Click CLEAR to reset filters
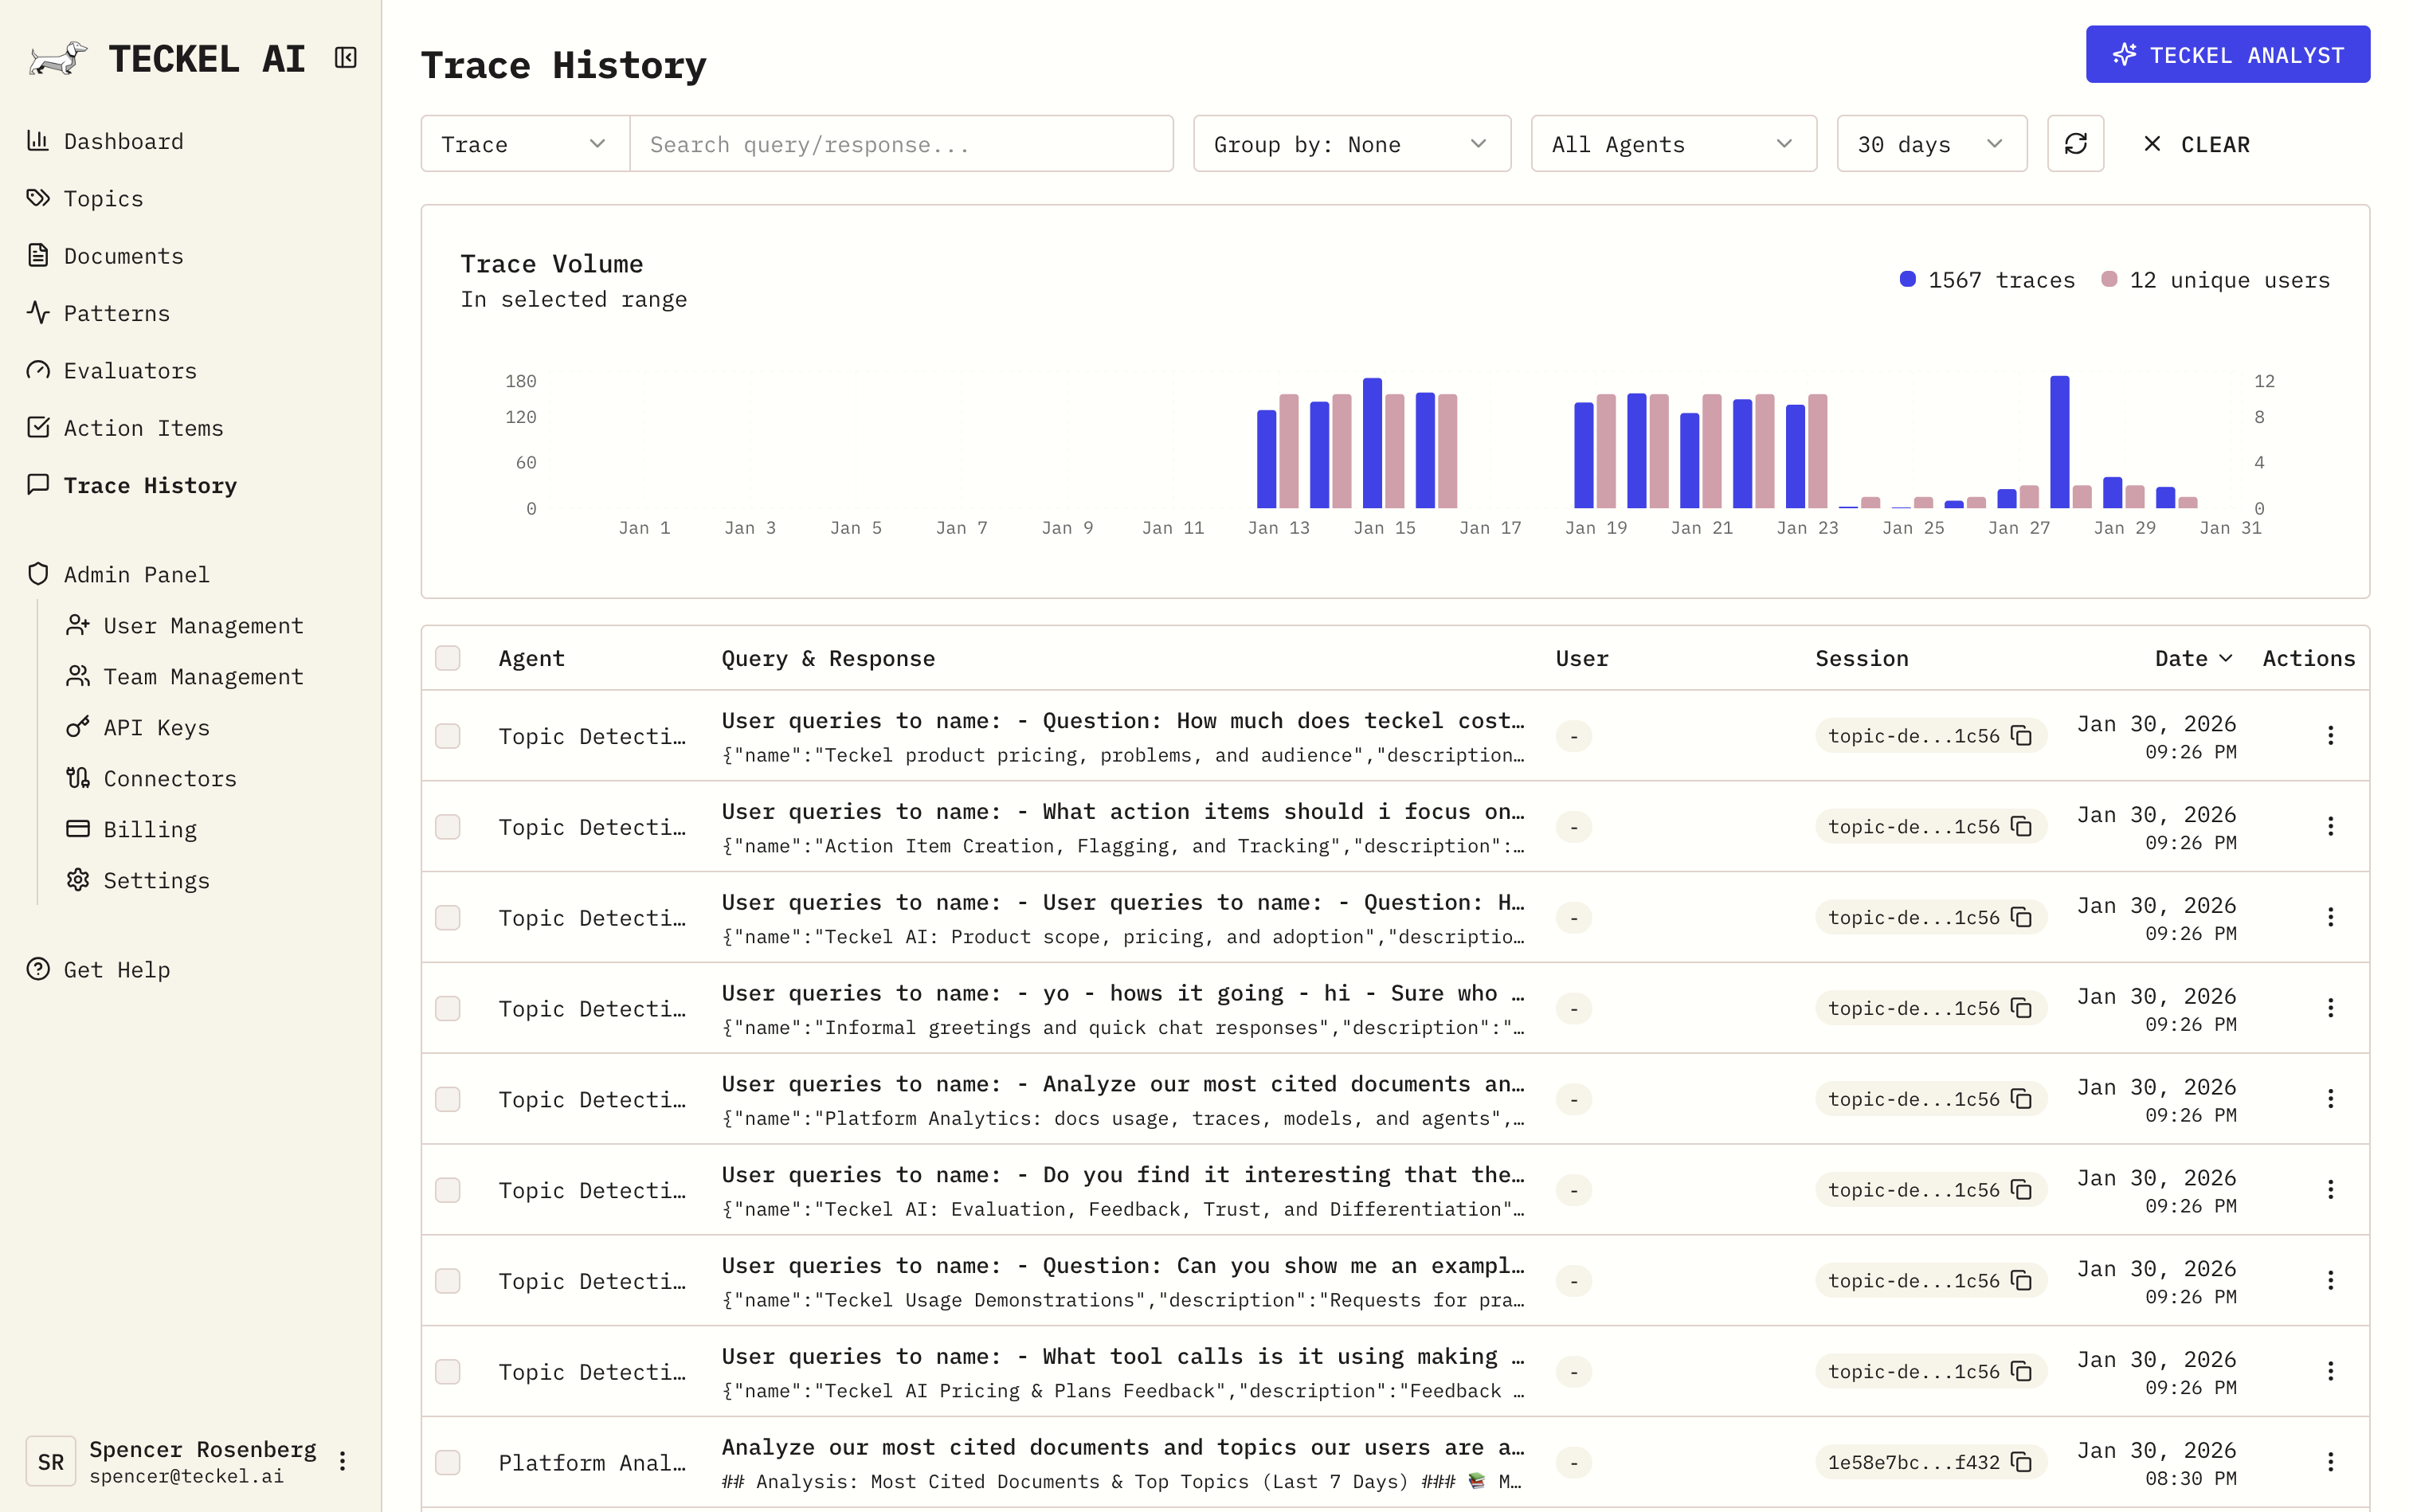The width and height of the screenshot is (2409, 1512). click(2197, 144)
